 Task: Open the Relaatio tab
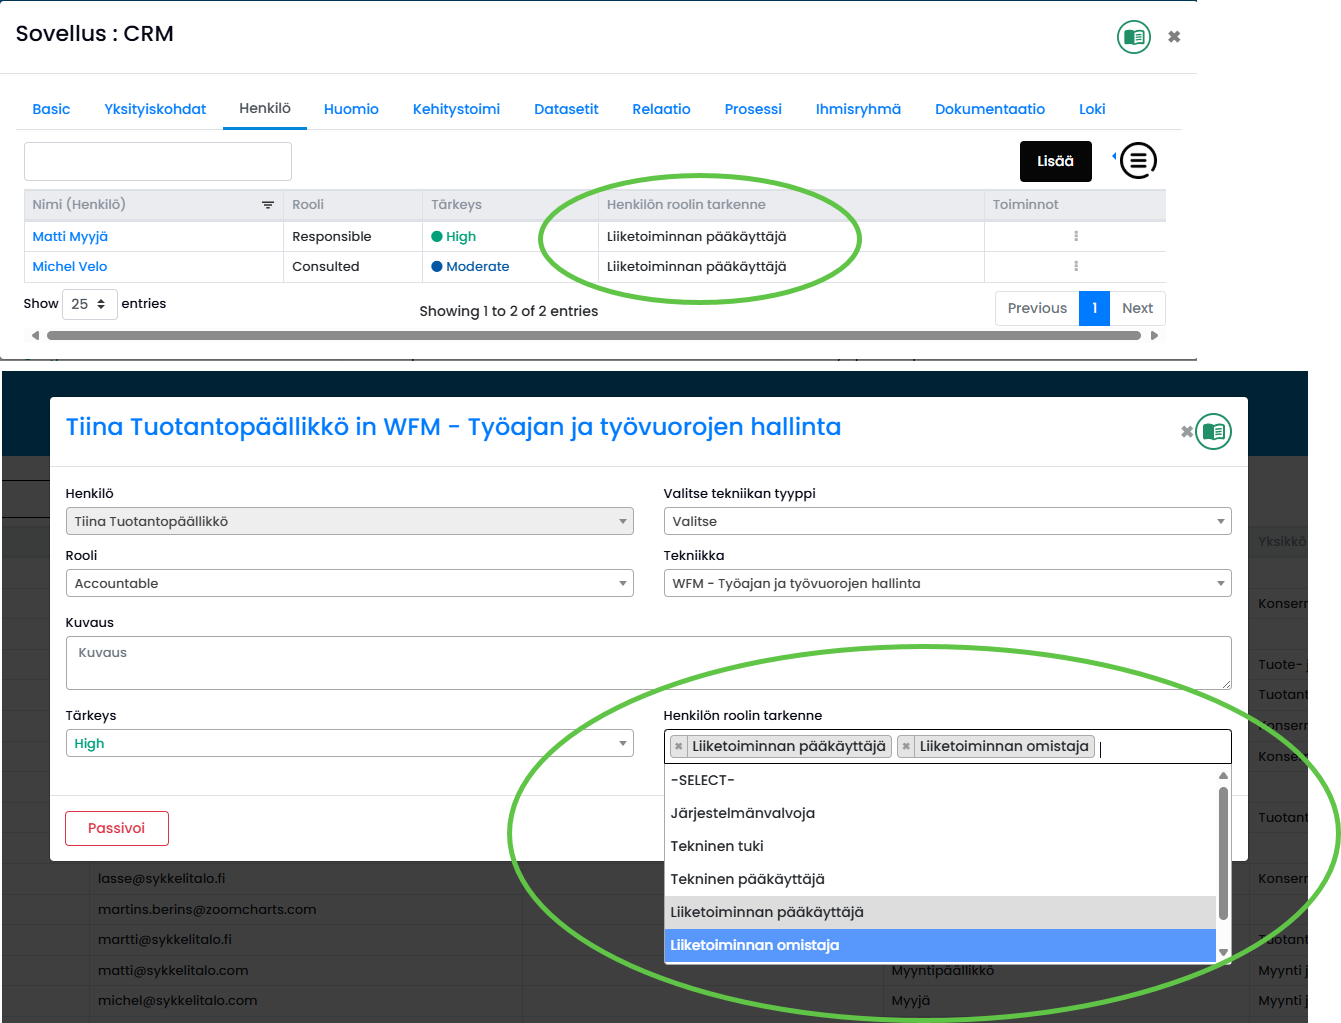coord(661,109)
